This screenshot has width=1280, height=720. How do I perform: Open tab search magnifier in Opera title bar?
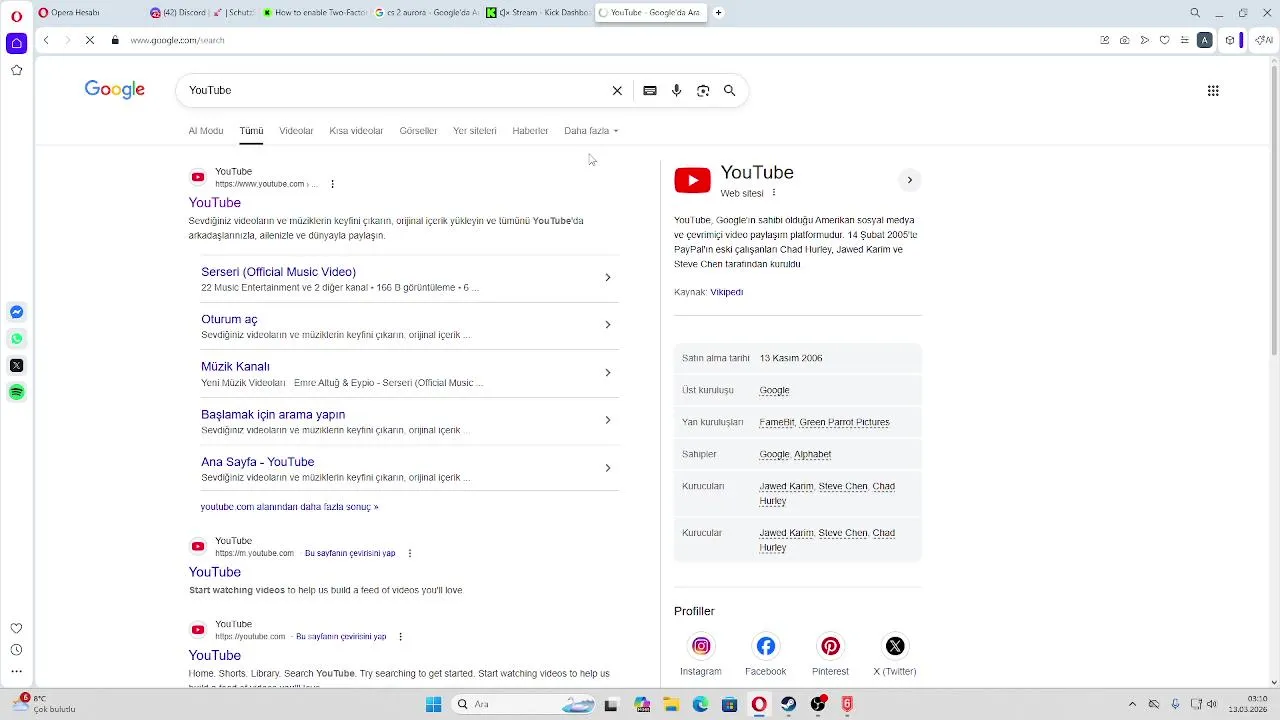coord(1195,13)
